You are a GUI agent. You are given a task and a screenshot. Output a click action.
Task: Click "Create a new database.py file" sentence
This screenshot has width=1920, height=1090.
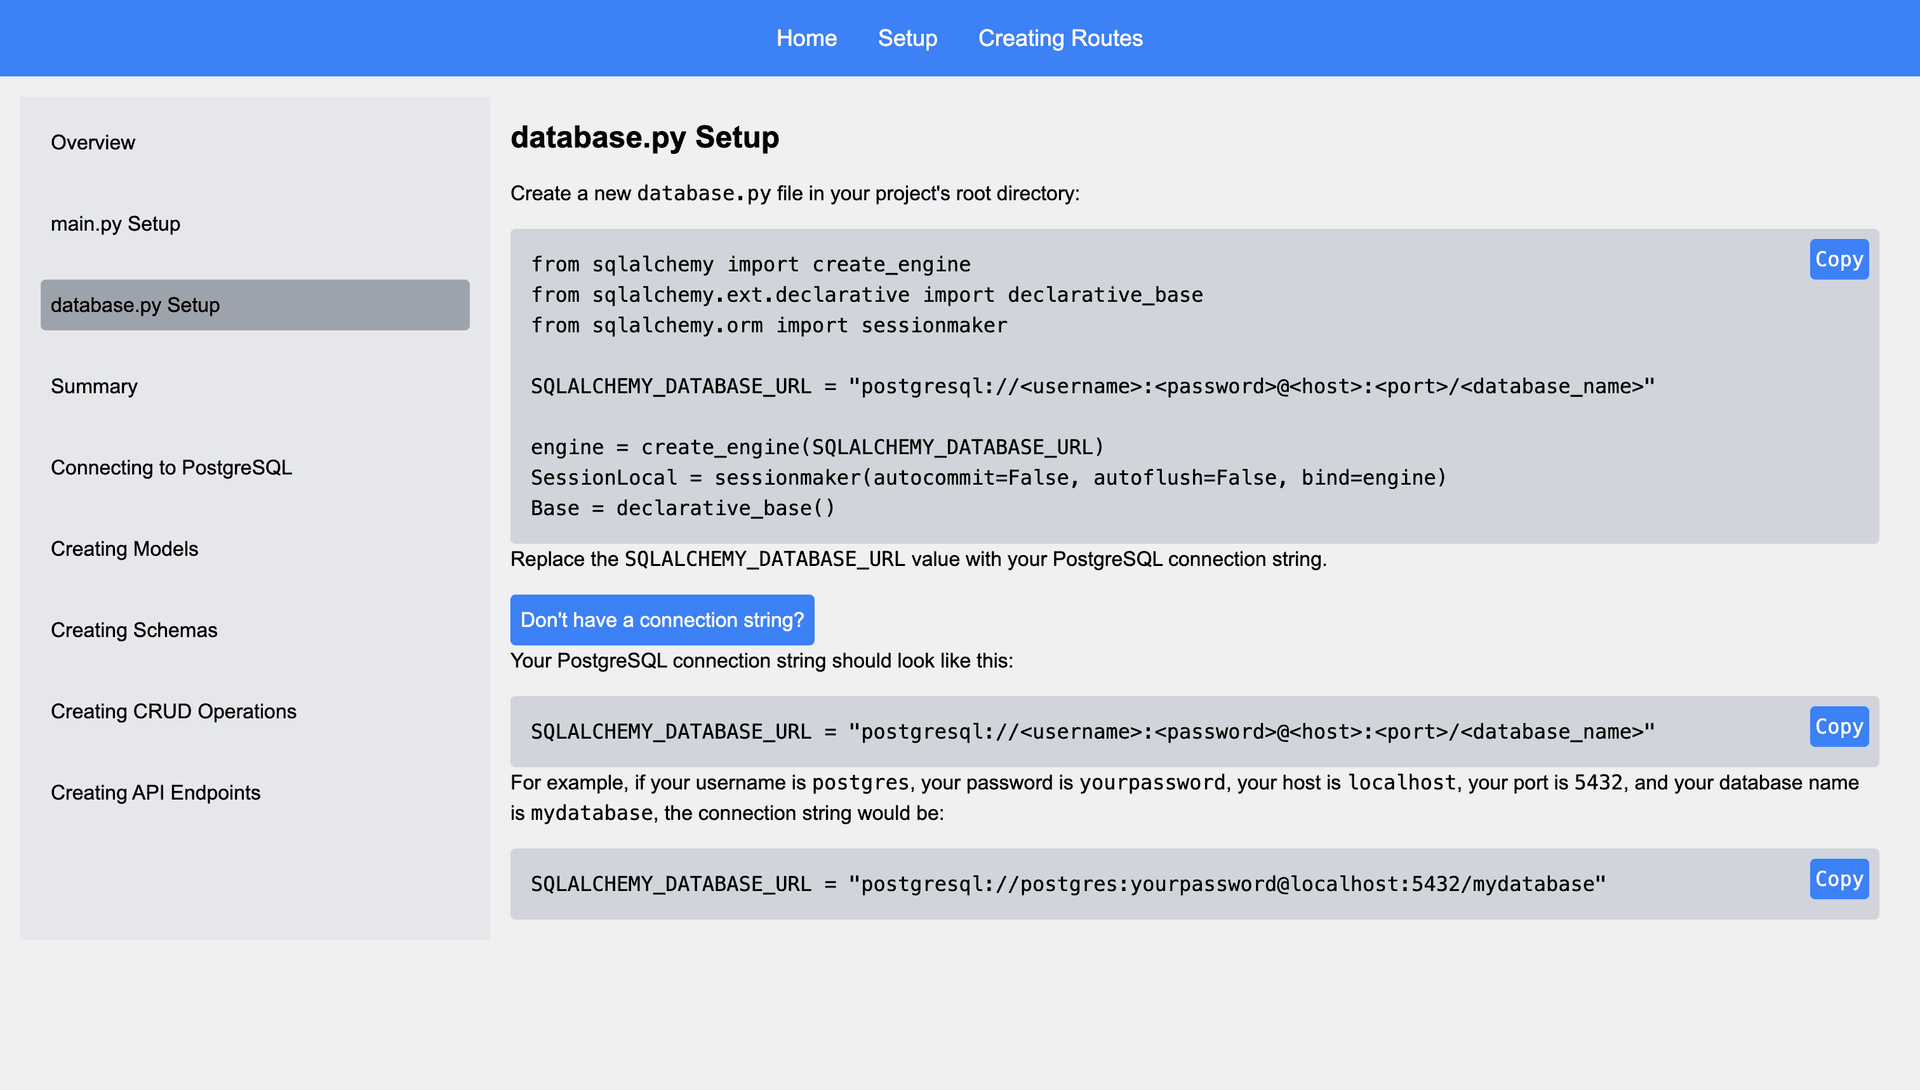point(795,193)
